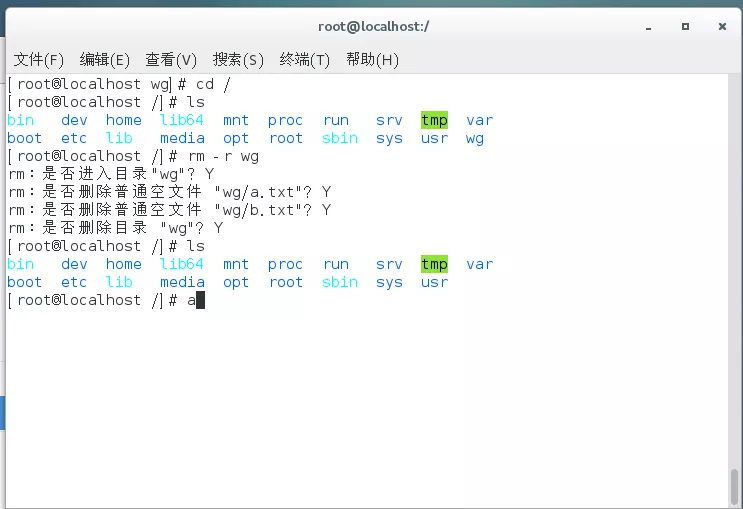
Task: Open the 编辑(E) menu
Action: [x=105, y=60]
